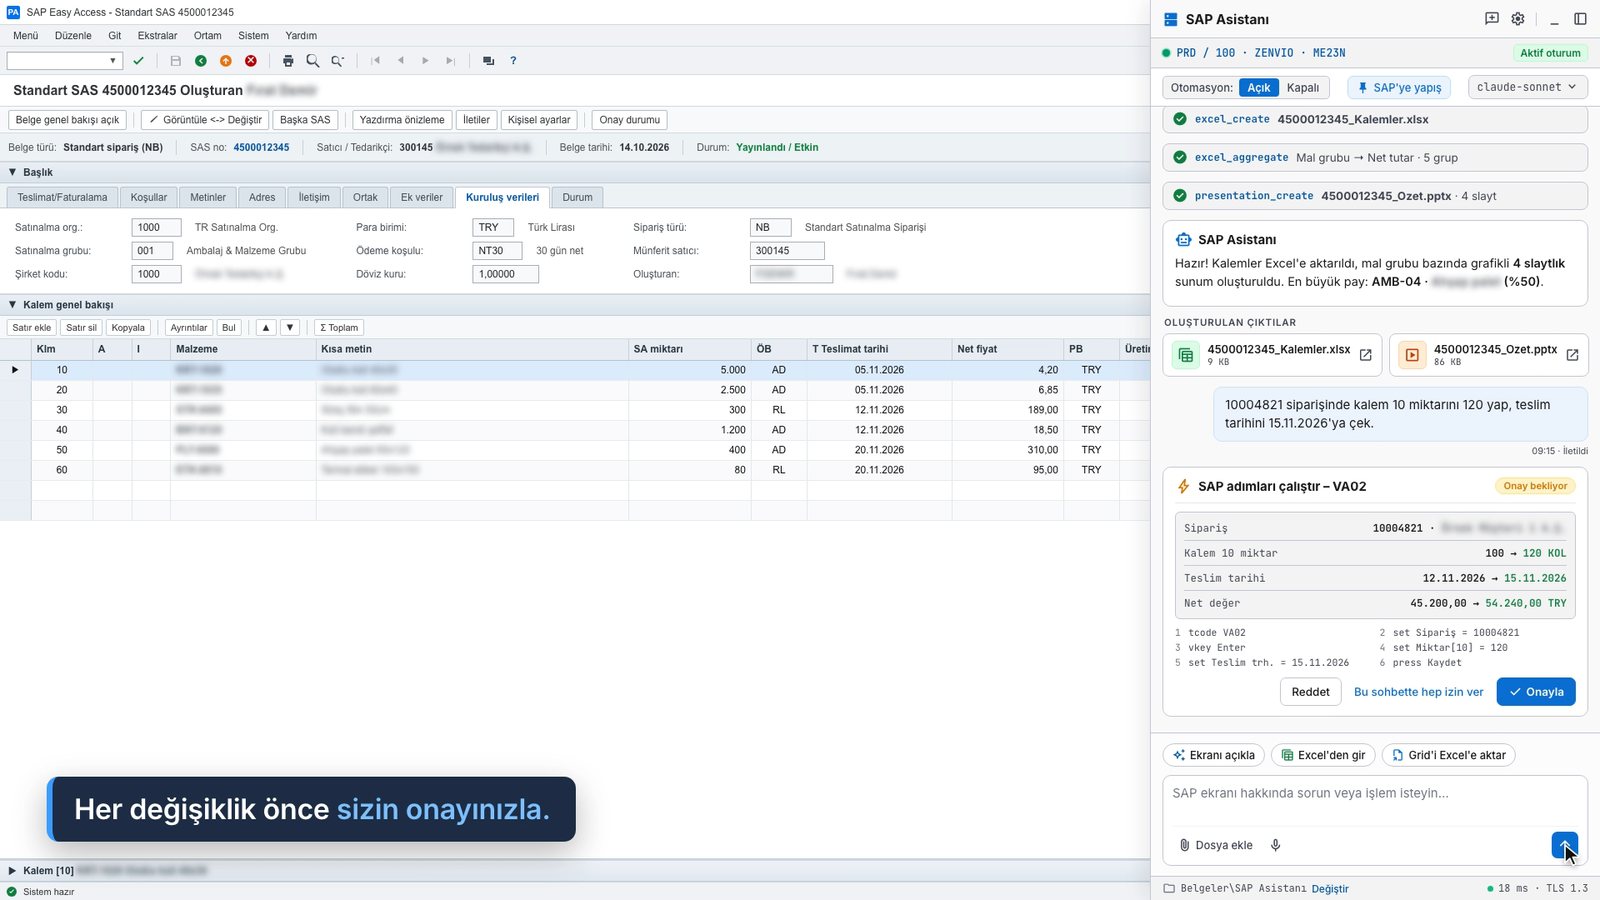Click the Ekranı açıkla chip
Viewport: 1600px width, 900px height.
1214,755
